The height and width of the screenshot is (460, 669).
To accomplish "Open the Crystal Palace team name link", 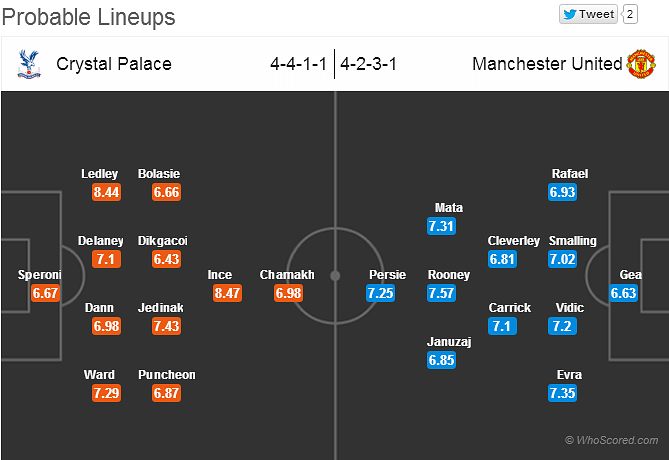I will [x=114, y=64].
